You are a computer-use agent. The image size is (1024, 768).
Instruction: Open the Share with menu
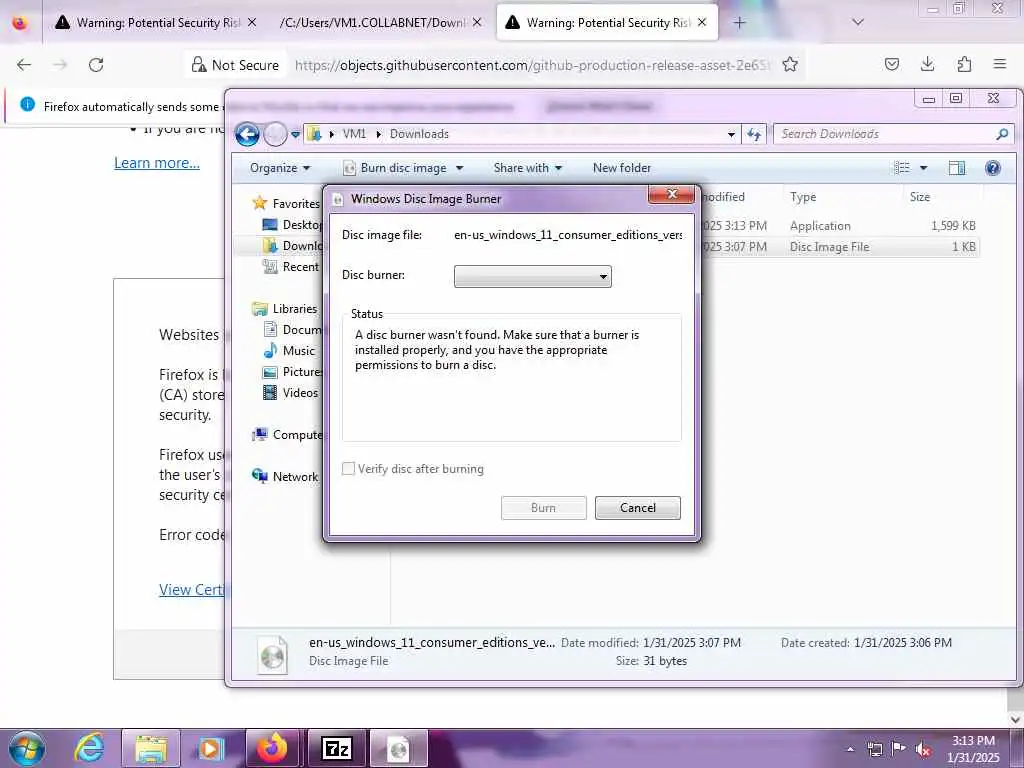click(x=528, y=168)
